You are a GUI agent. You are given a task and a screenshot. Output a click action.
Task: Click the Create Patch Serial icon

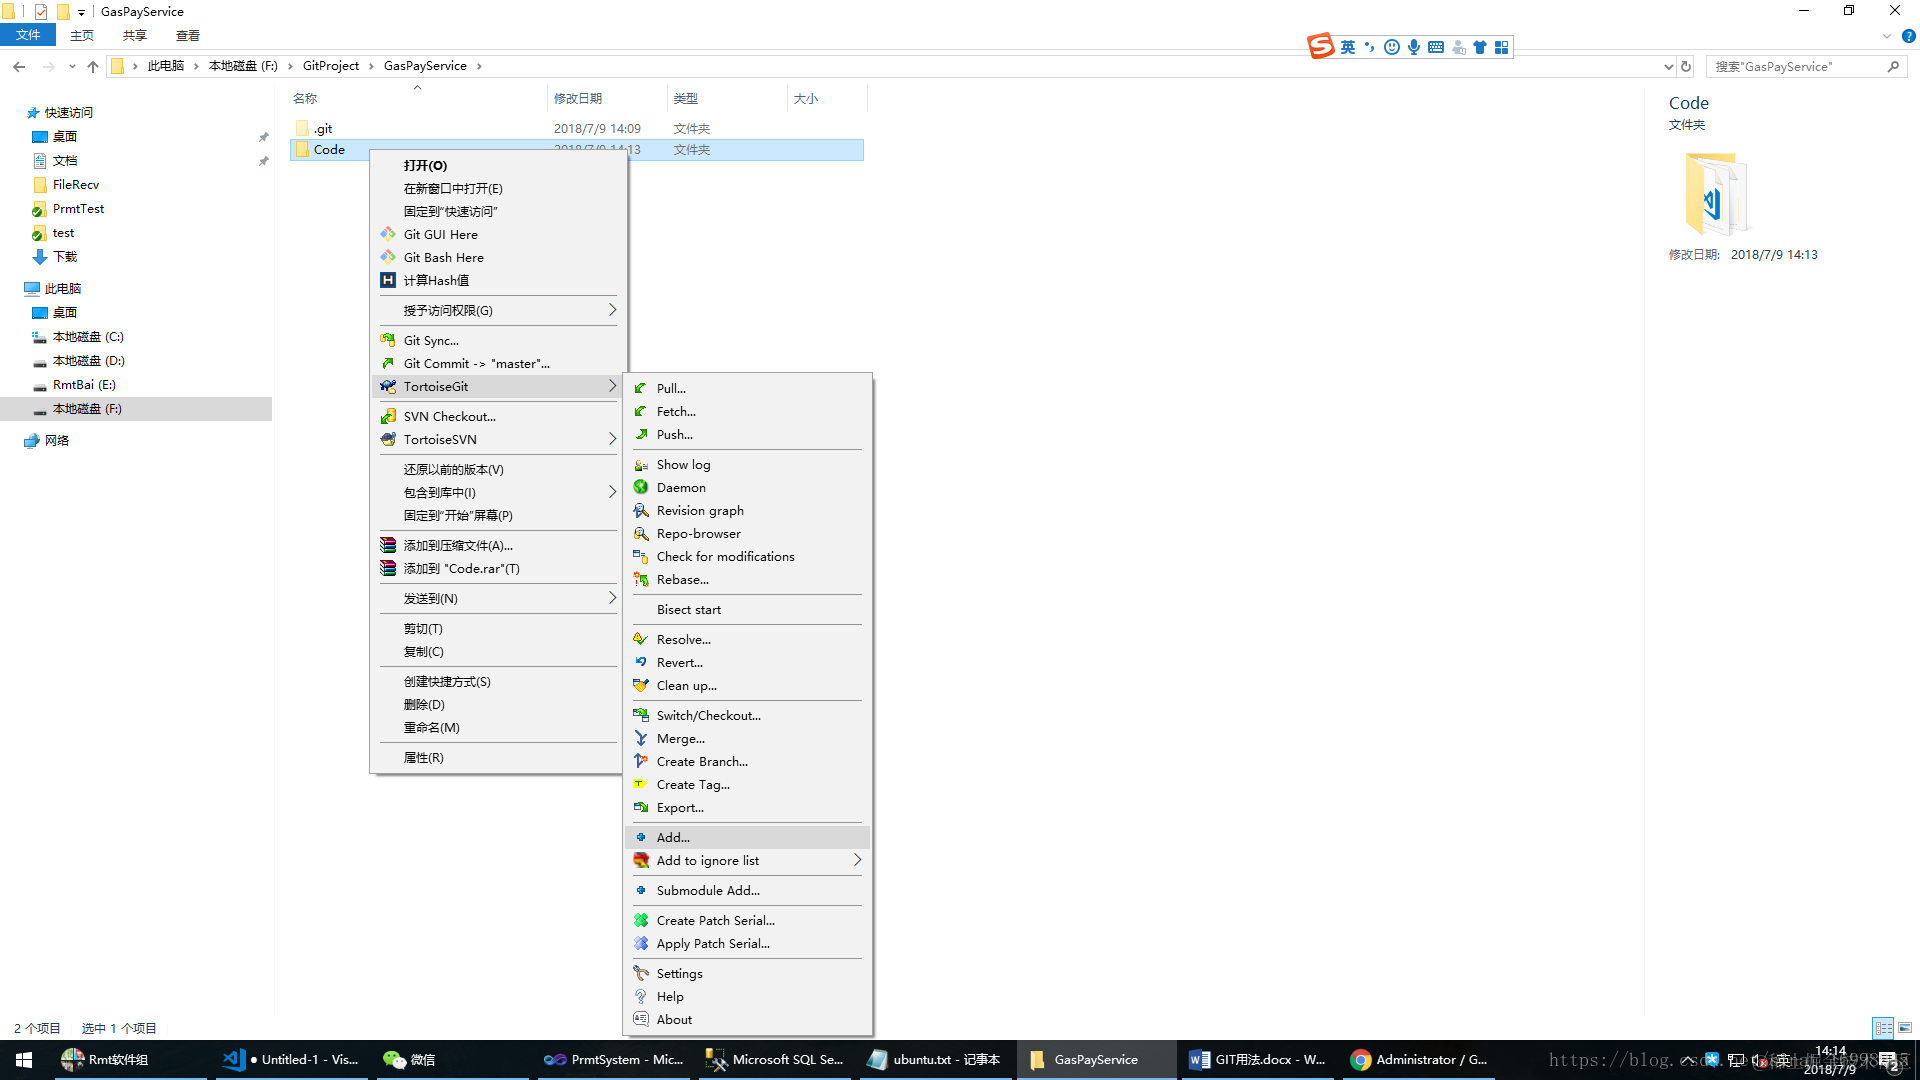[x=641, y=921]
